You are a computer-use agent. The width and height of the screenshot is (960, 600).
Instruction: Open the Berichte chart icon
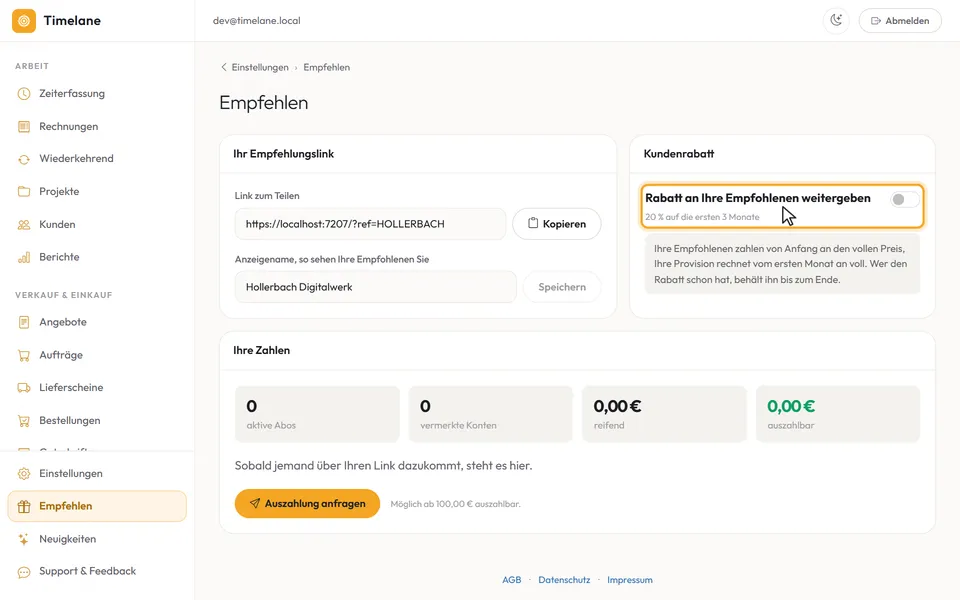click(24, 257)
